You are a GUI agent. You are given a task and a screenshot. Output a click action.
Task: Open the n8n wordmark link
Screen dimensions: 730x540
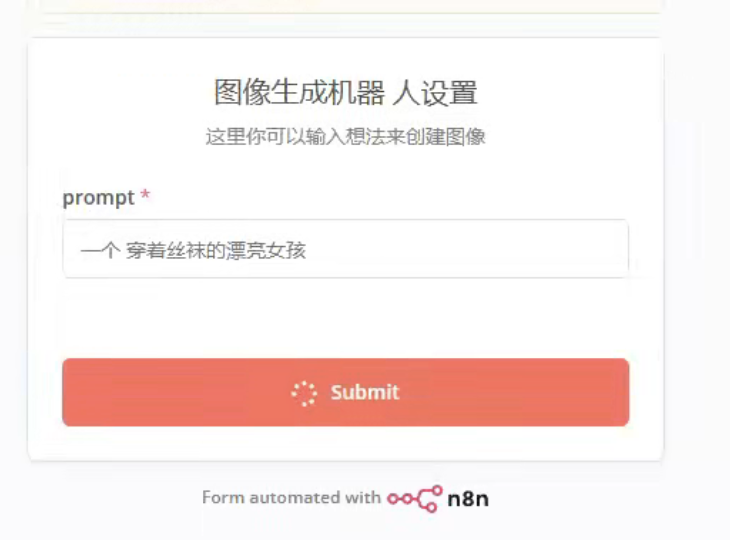(x=468, y=499)
